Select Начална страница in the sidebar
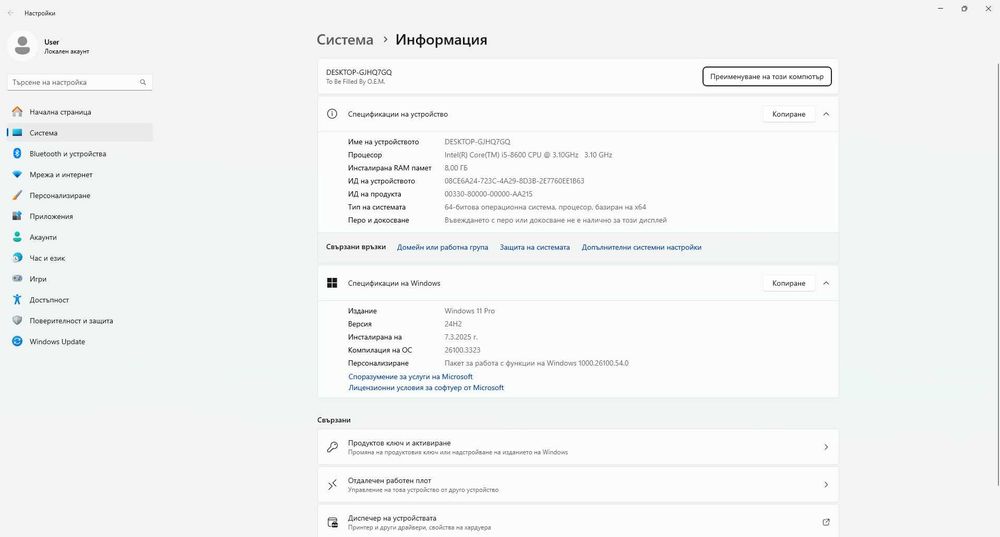This screenshot has height=537, width=1000. [x=80, y=112]
